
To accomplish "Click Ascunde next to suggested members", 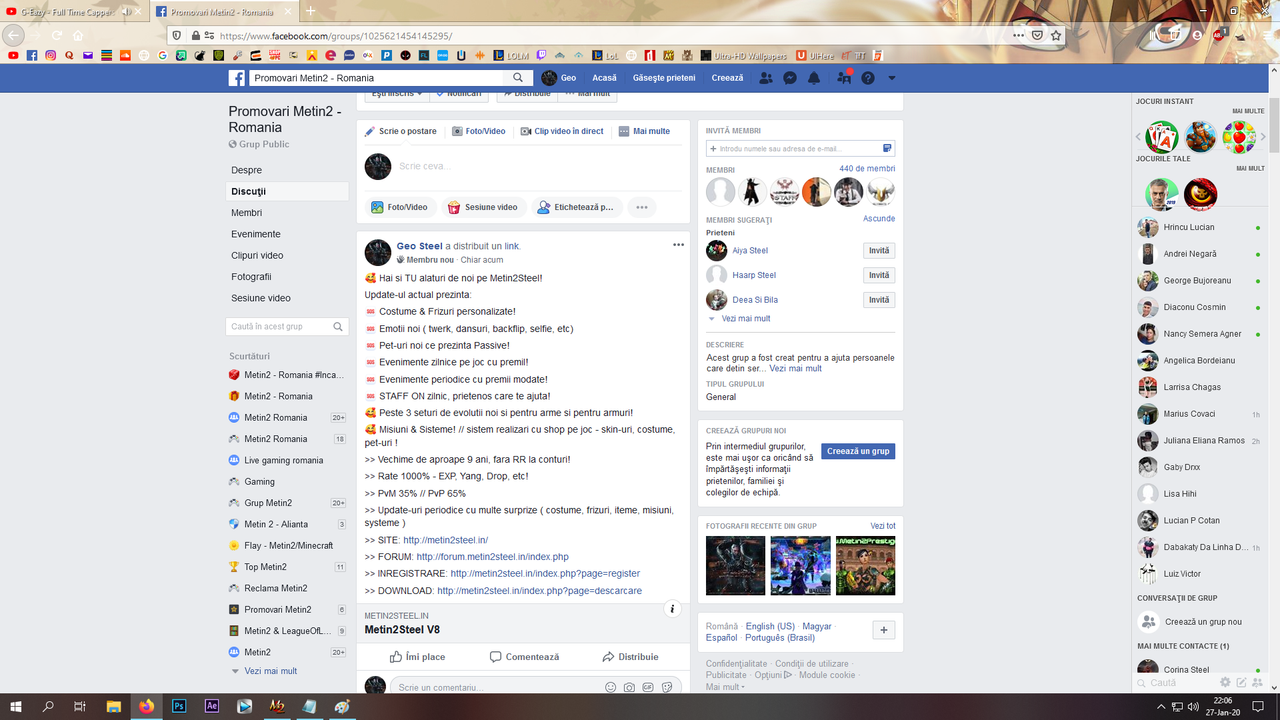I will pos(879,219).
